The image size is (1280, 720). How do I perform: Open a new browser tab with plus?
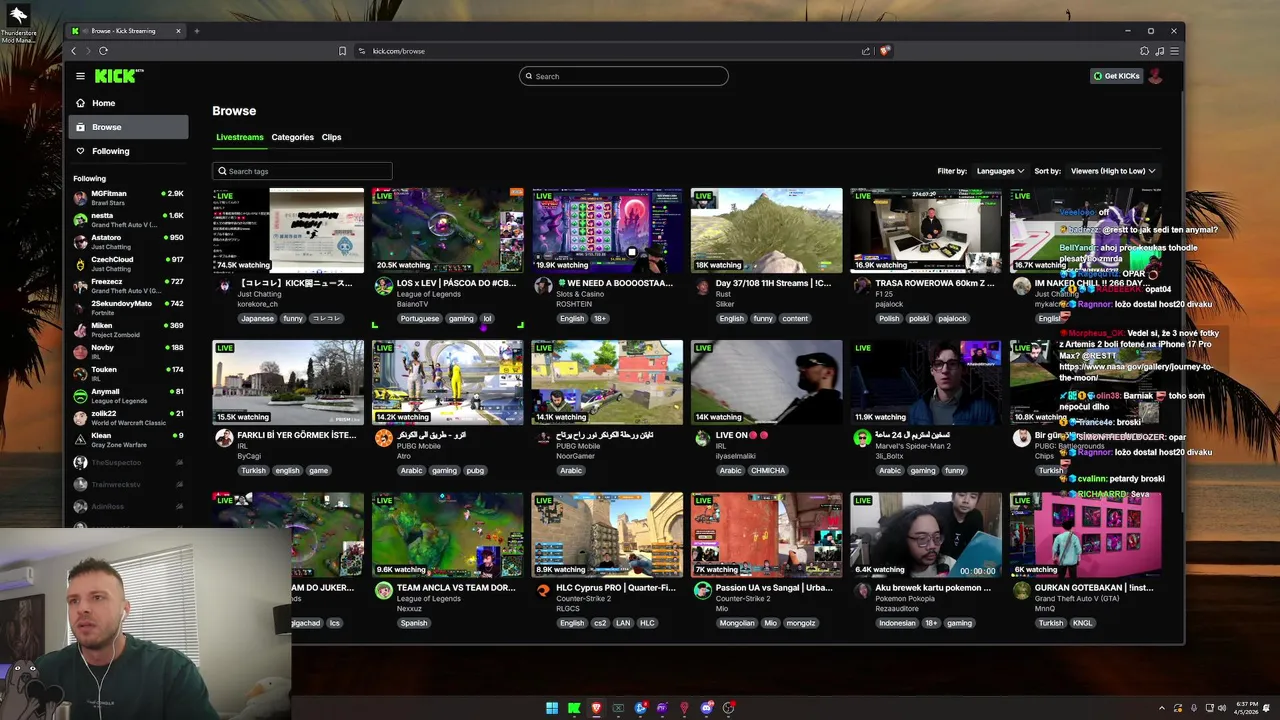pos(197,31)
